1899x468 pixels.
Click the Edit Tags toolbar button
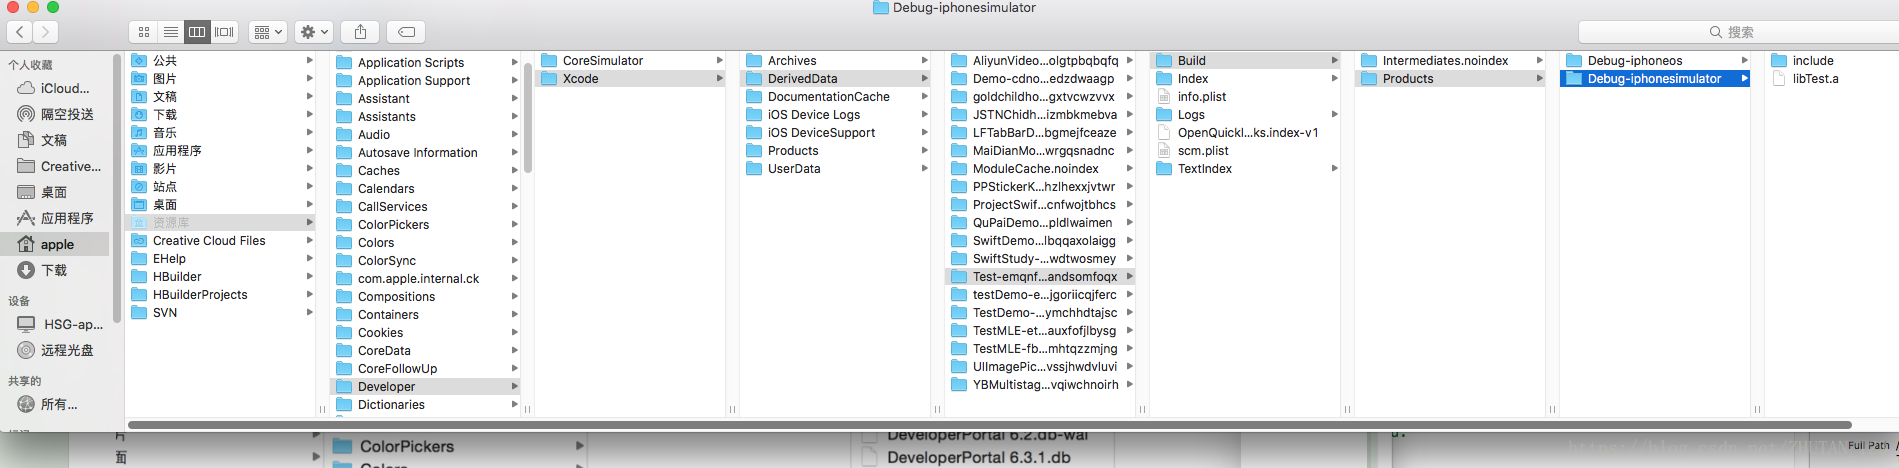pos(406,32)
